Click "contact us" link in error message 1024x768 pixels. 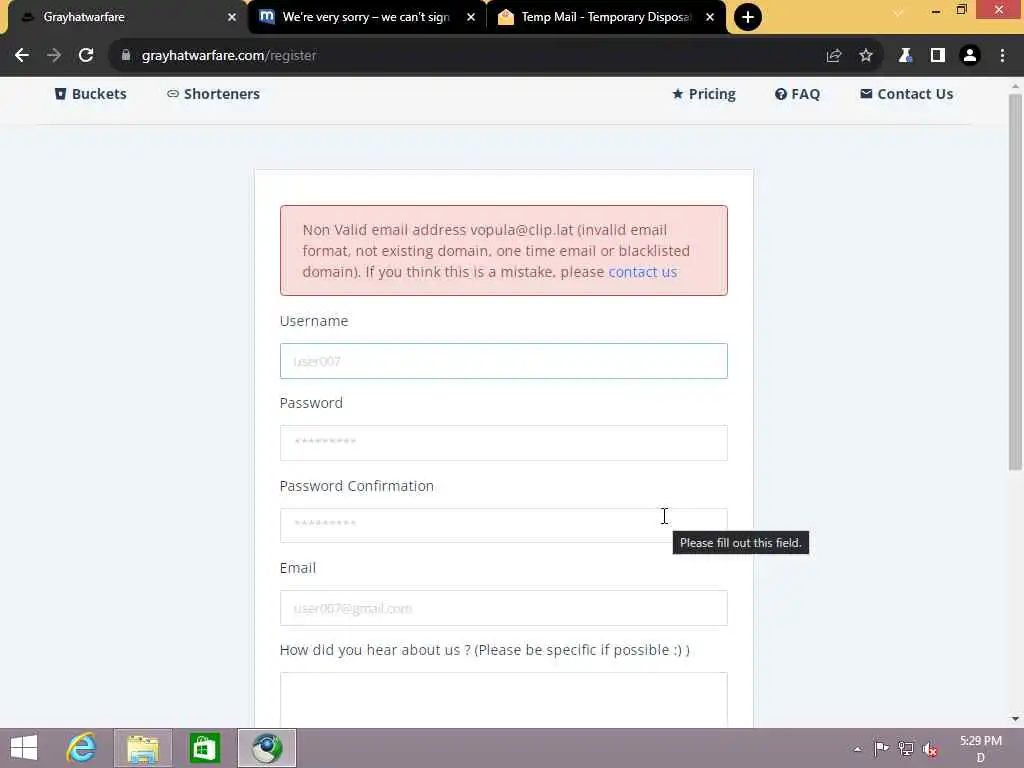643,272
